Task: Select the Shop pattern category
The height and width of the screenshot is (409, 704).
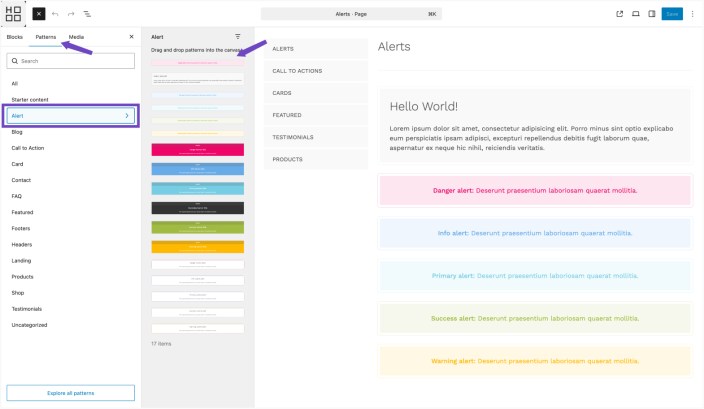Action: [x=18, y=293]
